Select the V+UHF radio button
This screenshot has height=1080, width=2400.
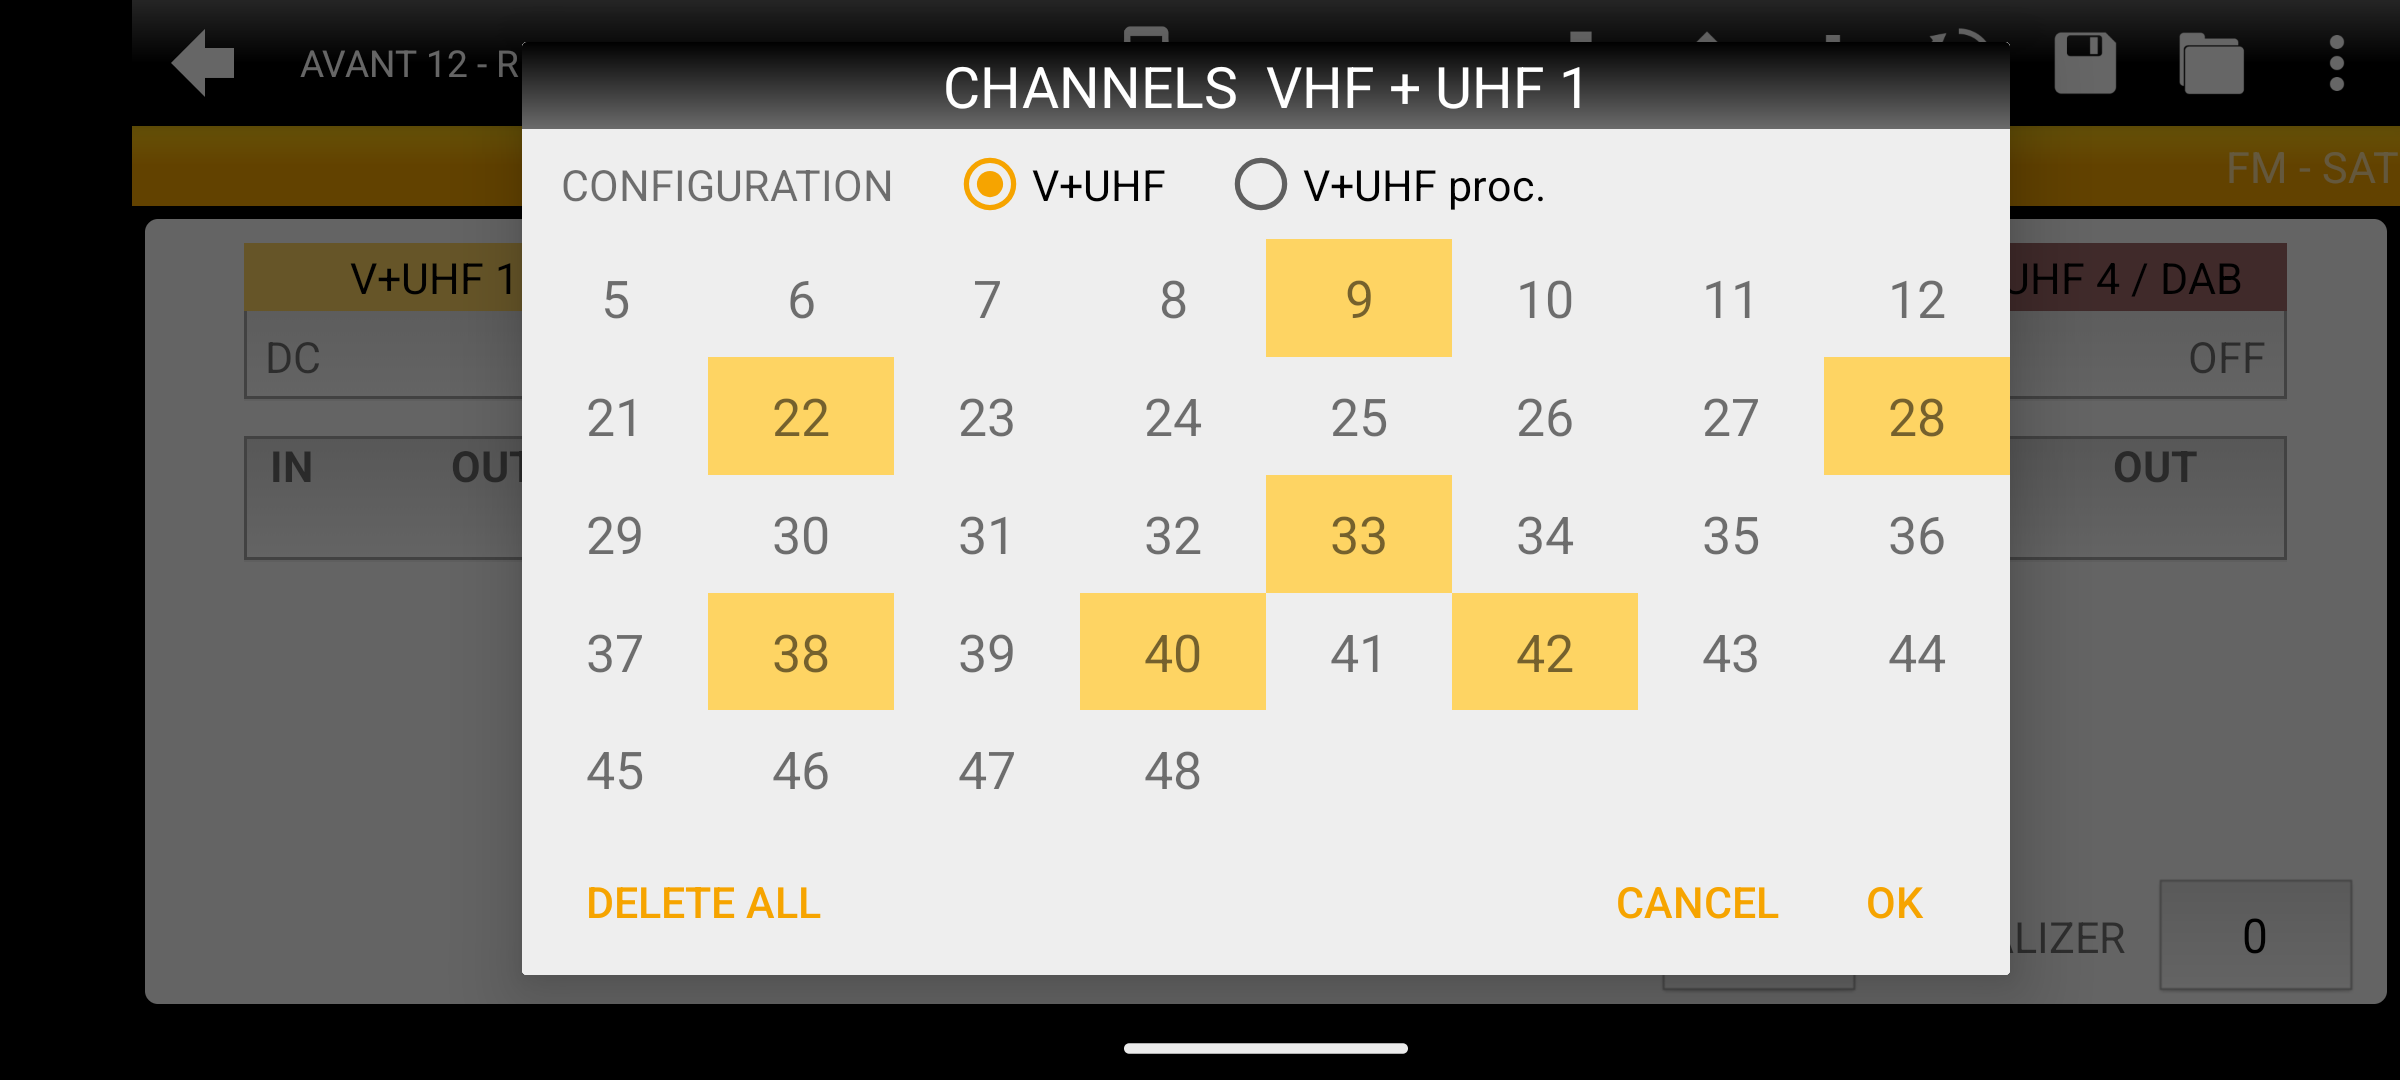[x=989, y=185]
